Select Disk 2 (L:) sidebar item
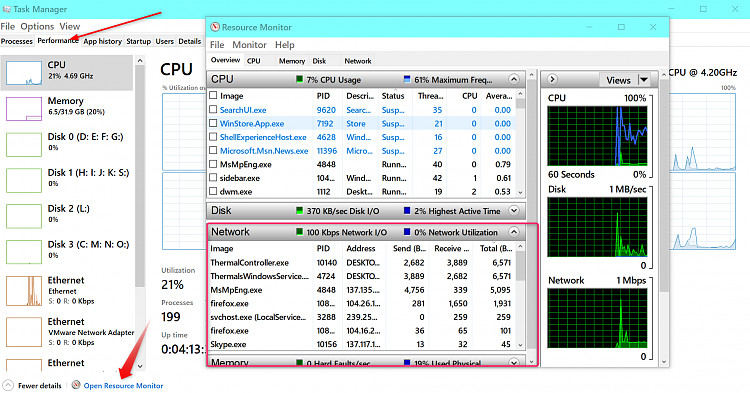Viewport: 750px width, 393px height. (x=67, y=216)
